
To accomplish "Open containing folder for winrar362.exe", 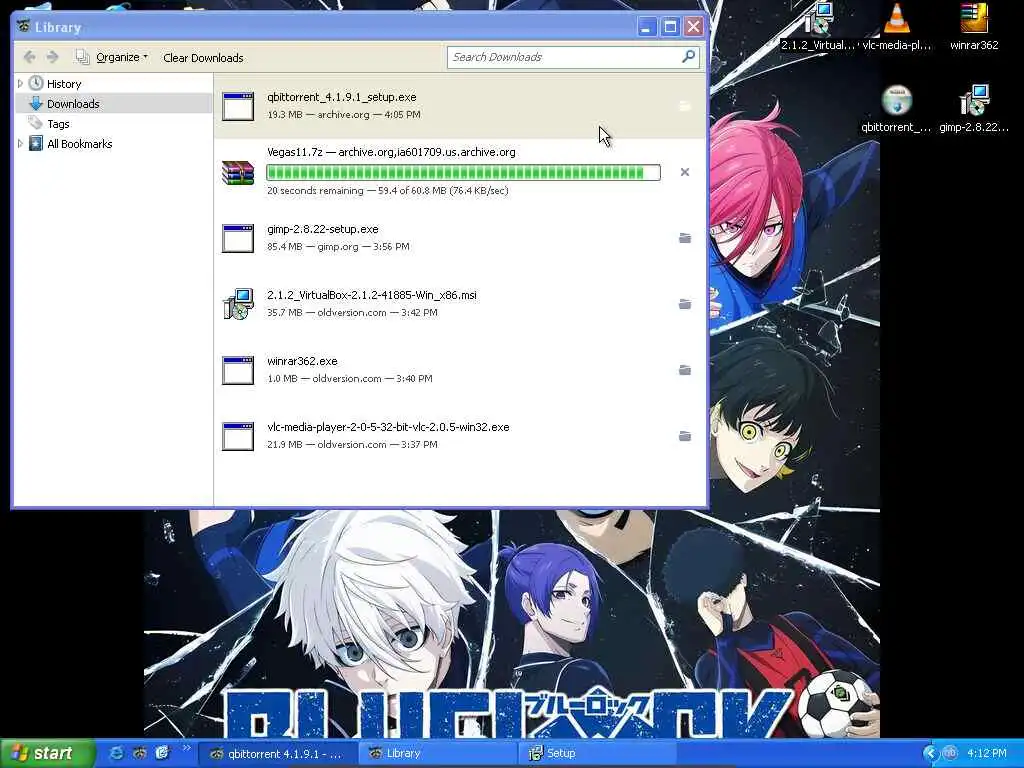I will tap(684, 370).
